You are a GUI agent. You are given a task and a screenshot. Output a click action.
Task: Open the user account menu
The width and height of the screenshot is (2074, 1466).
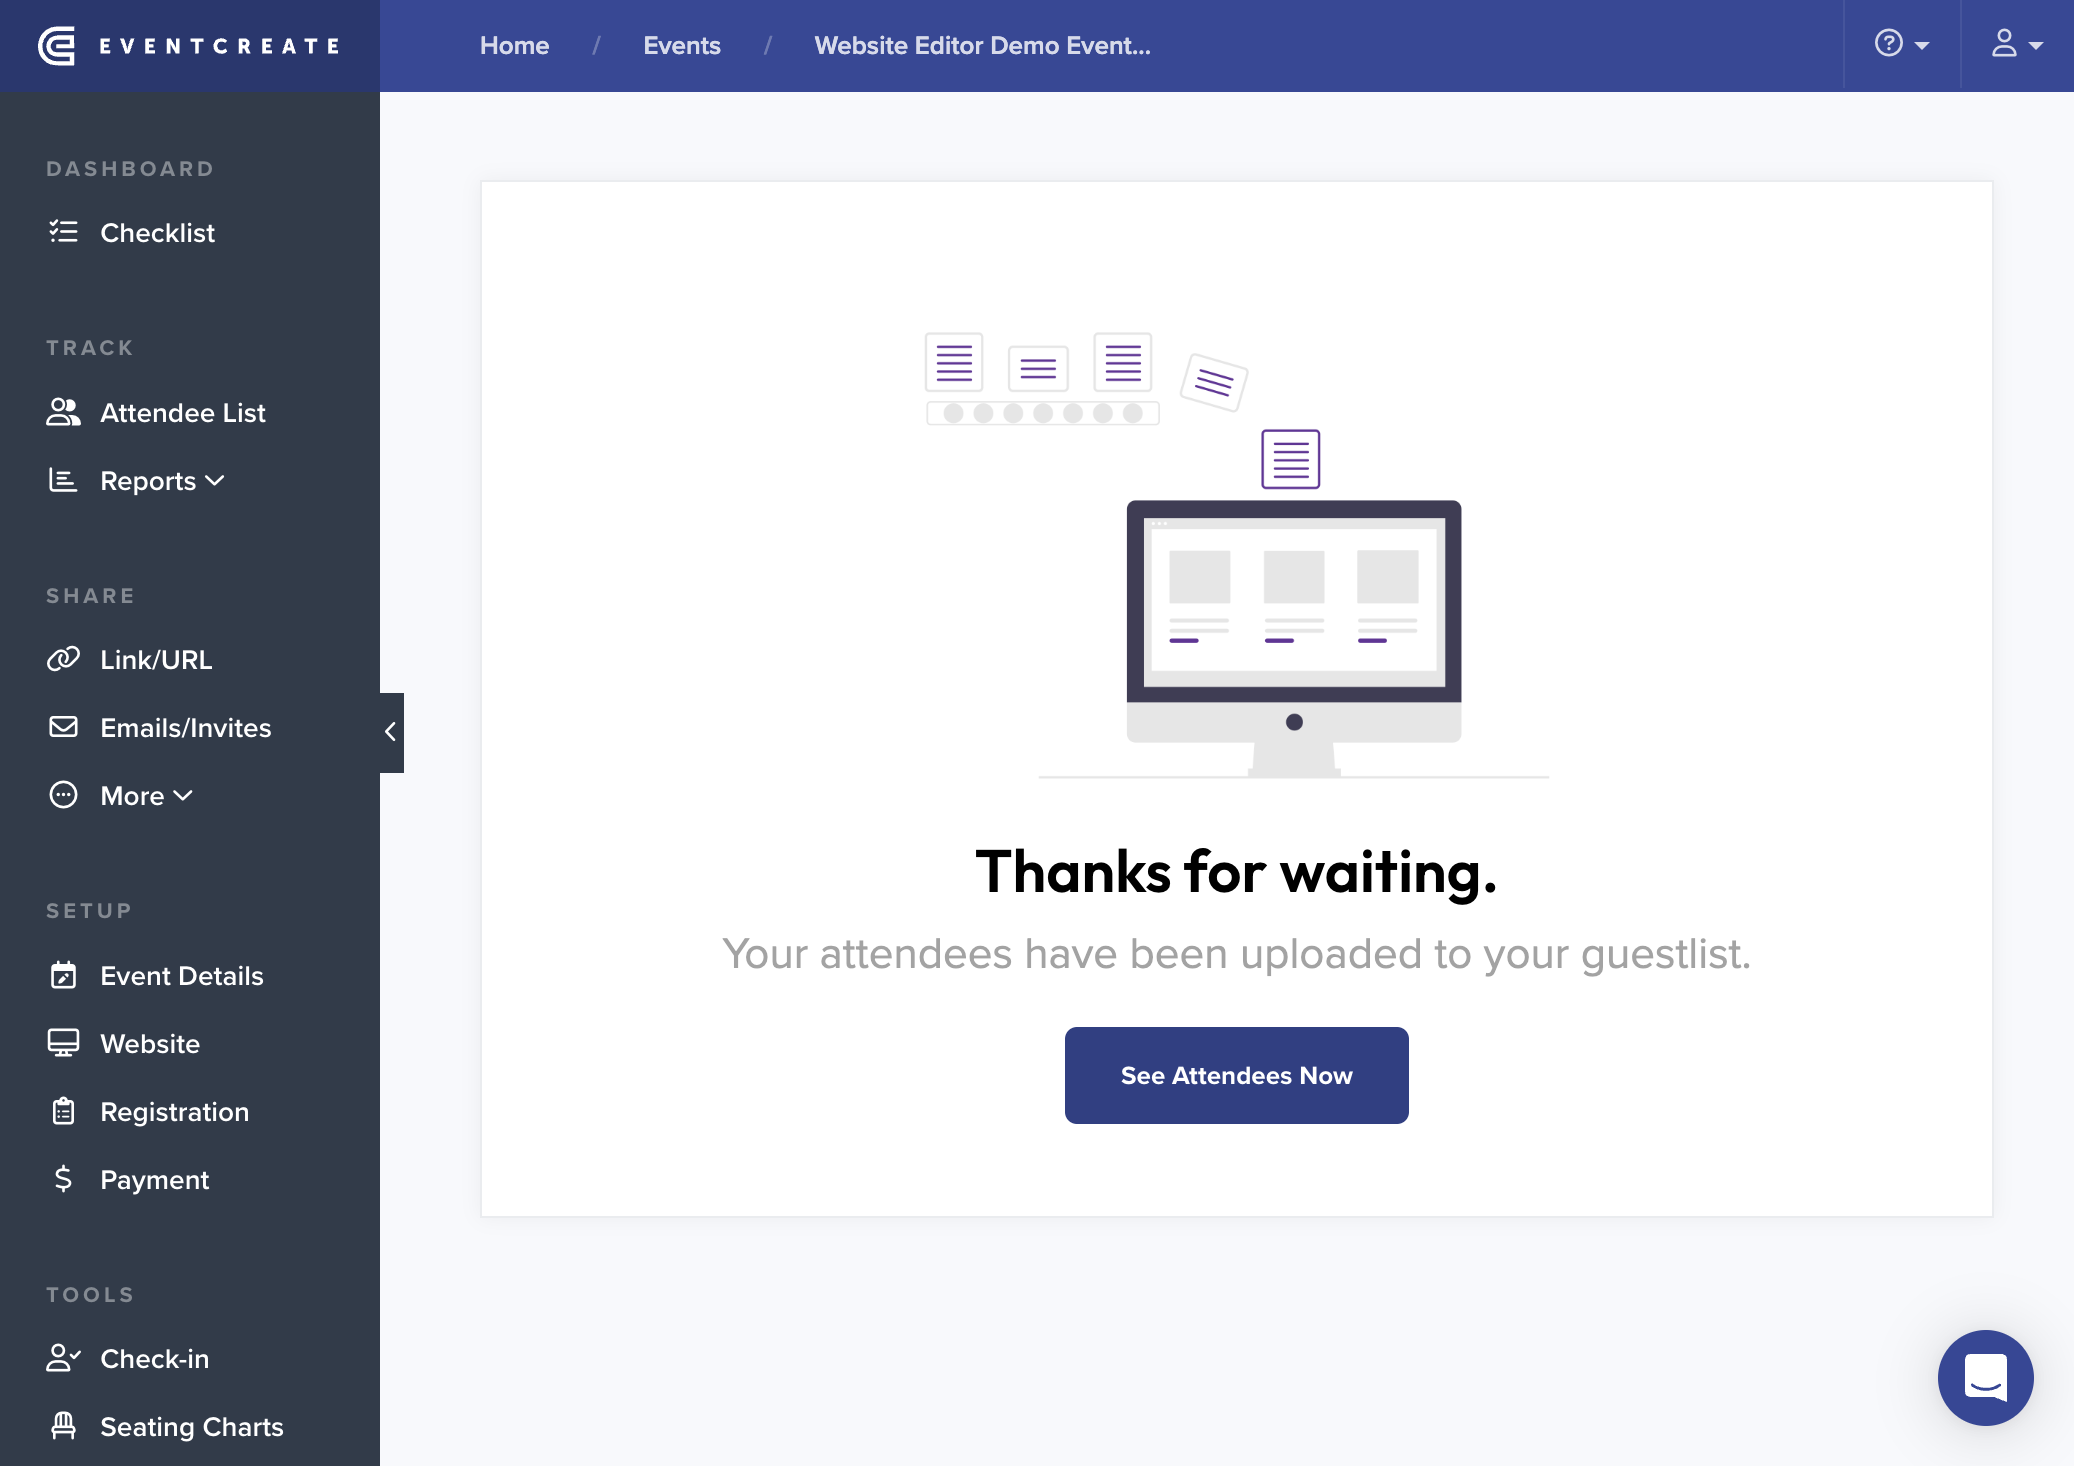2016,44
